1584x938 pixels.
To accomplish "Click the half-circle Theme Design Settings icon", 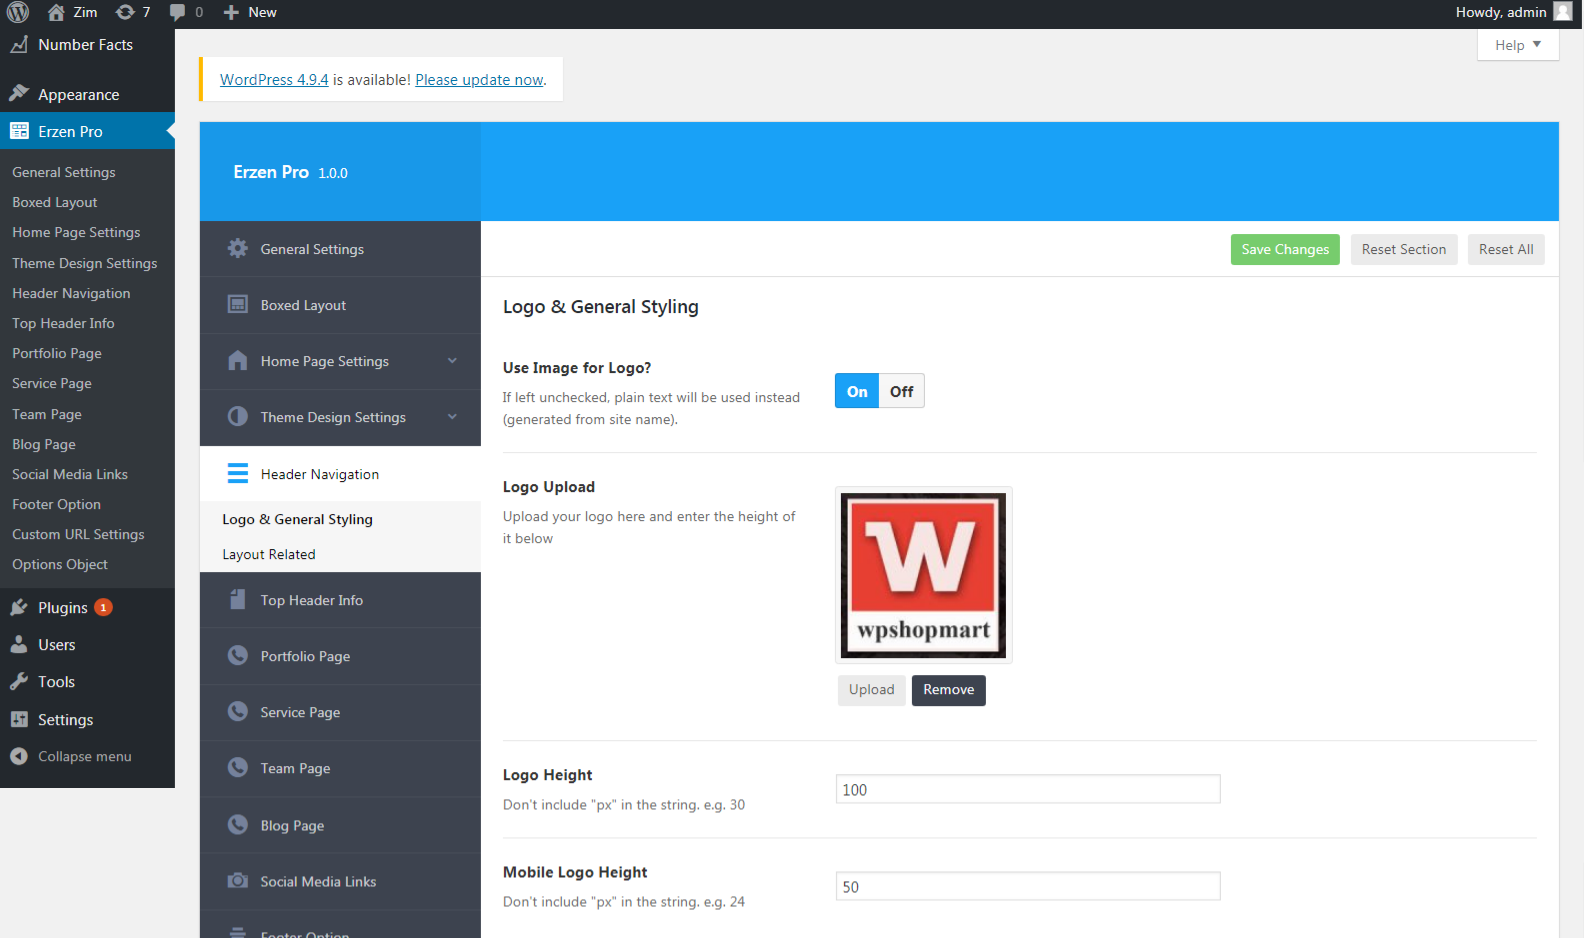I will [238, 416].
